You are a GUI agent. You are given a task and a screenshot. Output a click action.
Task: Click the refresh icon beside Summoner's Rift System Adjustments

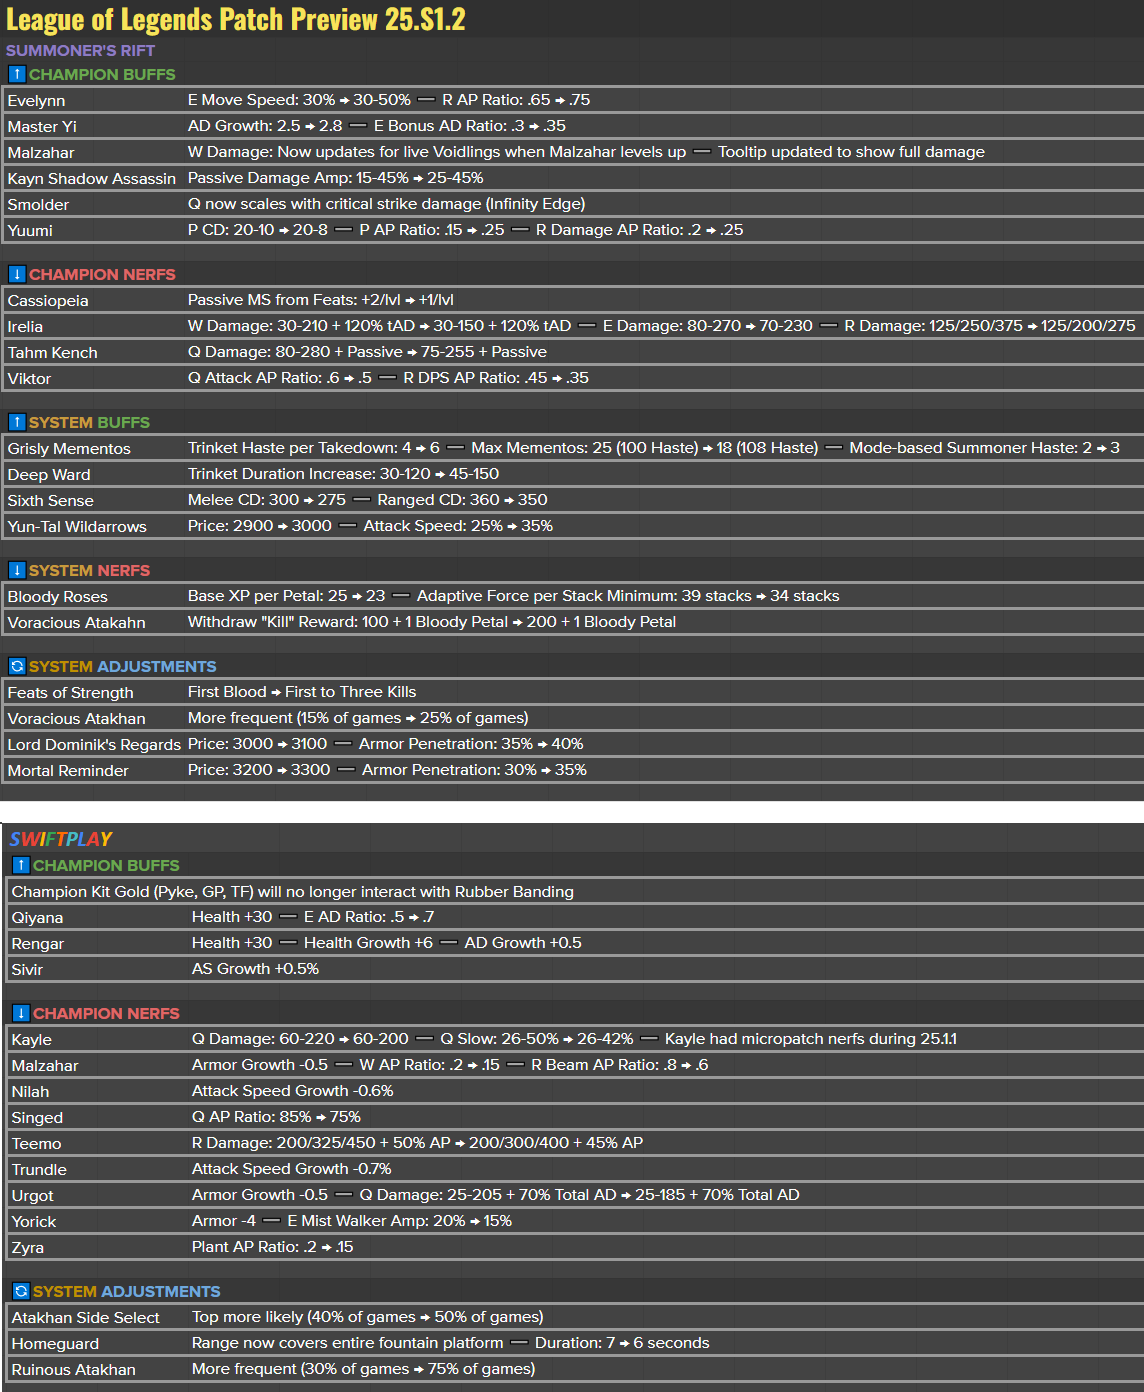17,666
